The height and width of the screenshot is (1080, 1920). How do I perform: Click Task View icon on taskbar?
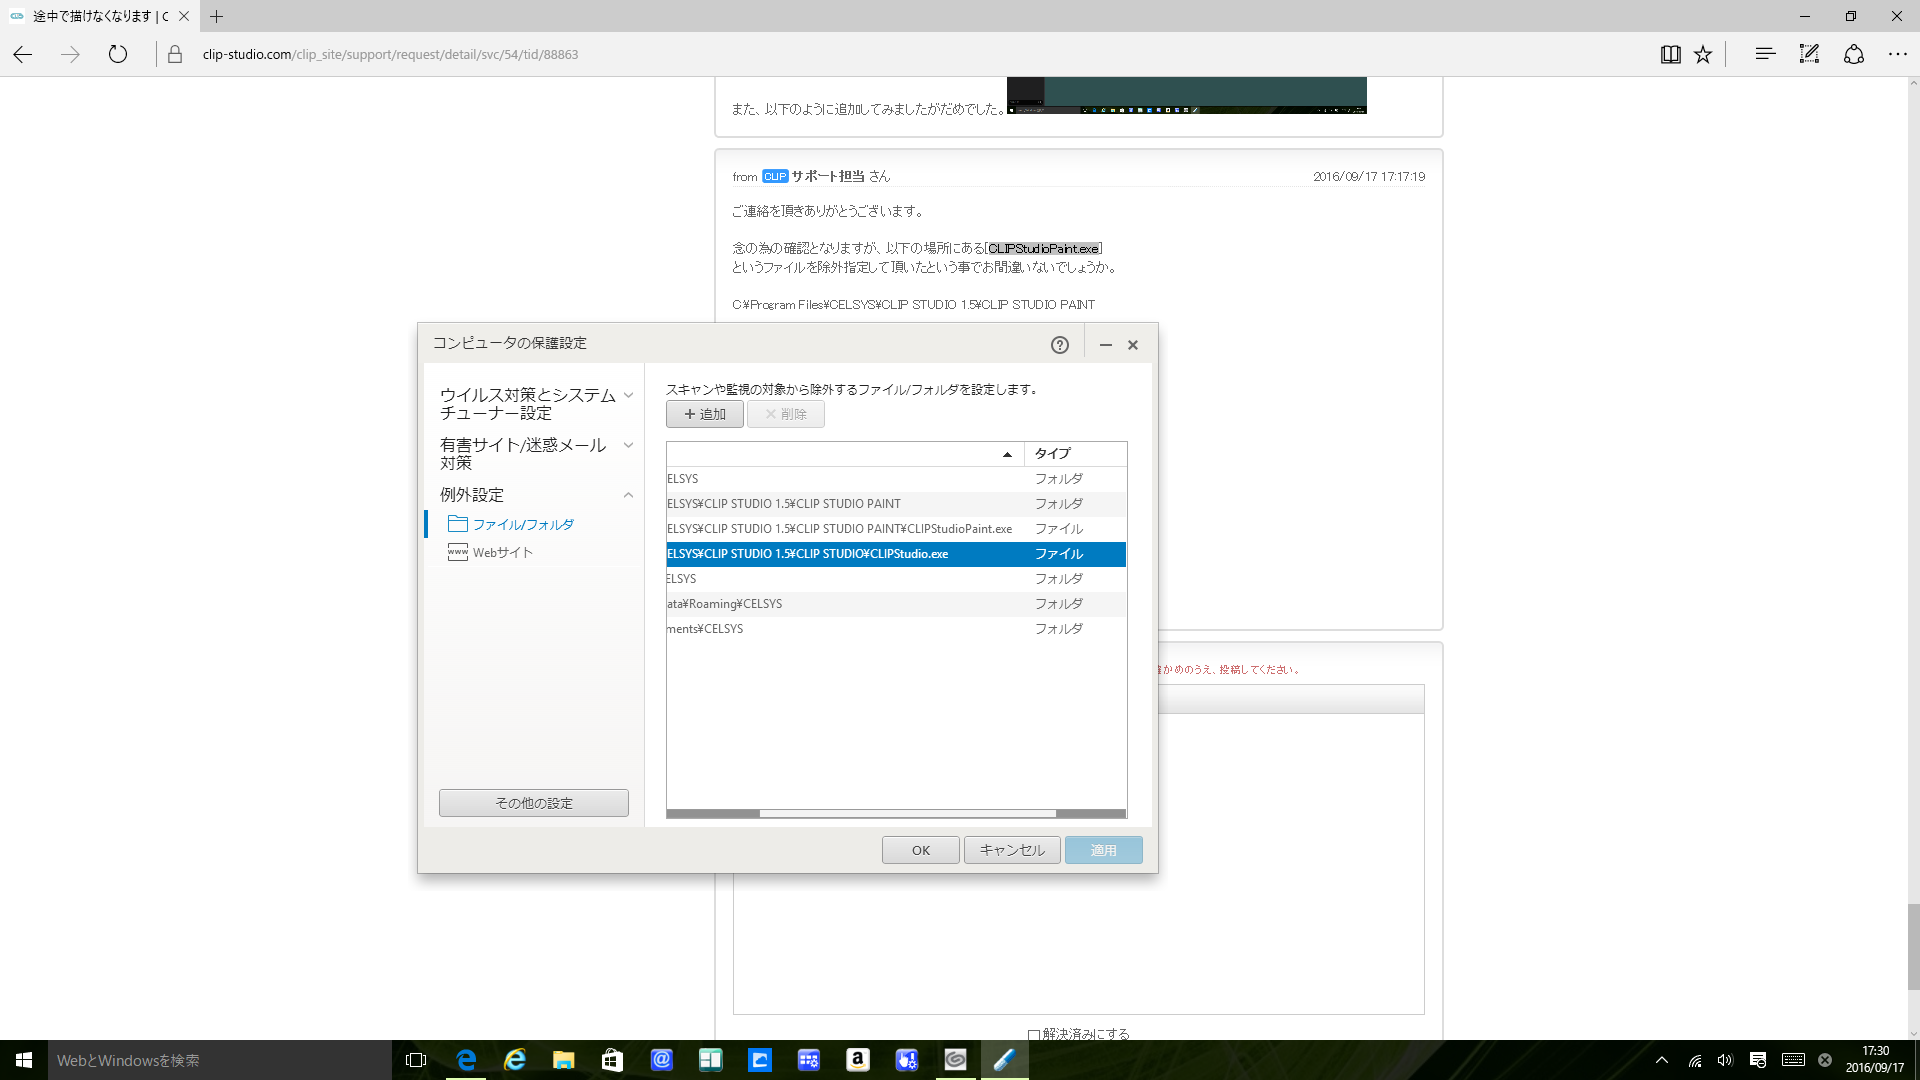416,1060
